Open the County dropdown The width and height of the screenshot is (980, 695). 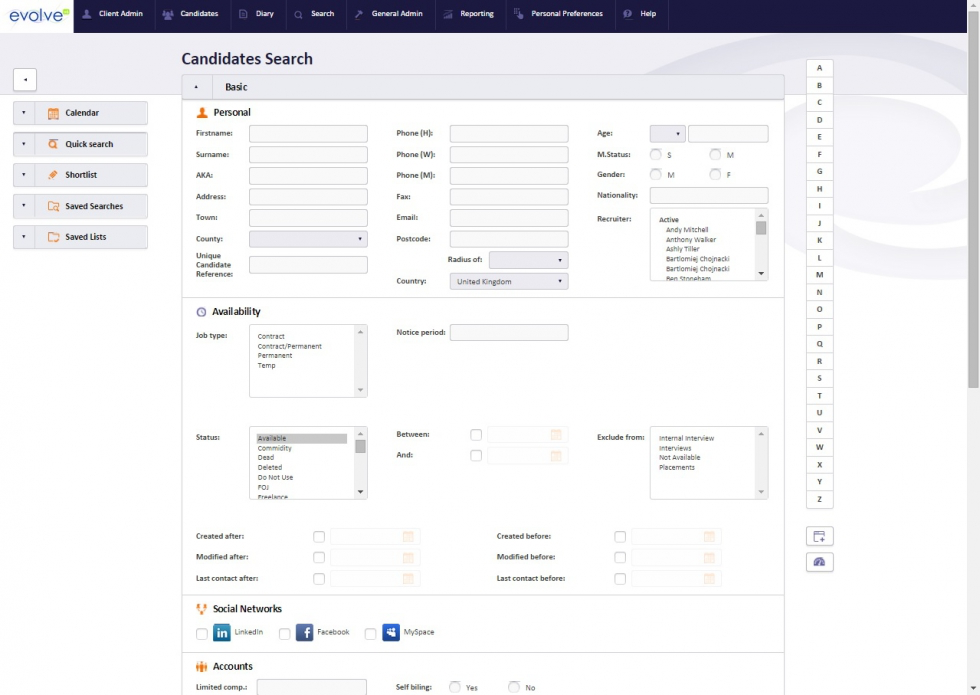307,239
